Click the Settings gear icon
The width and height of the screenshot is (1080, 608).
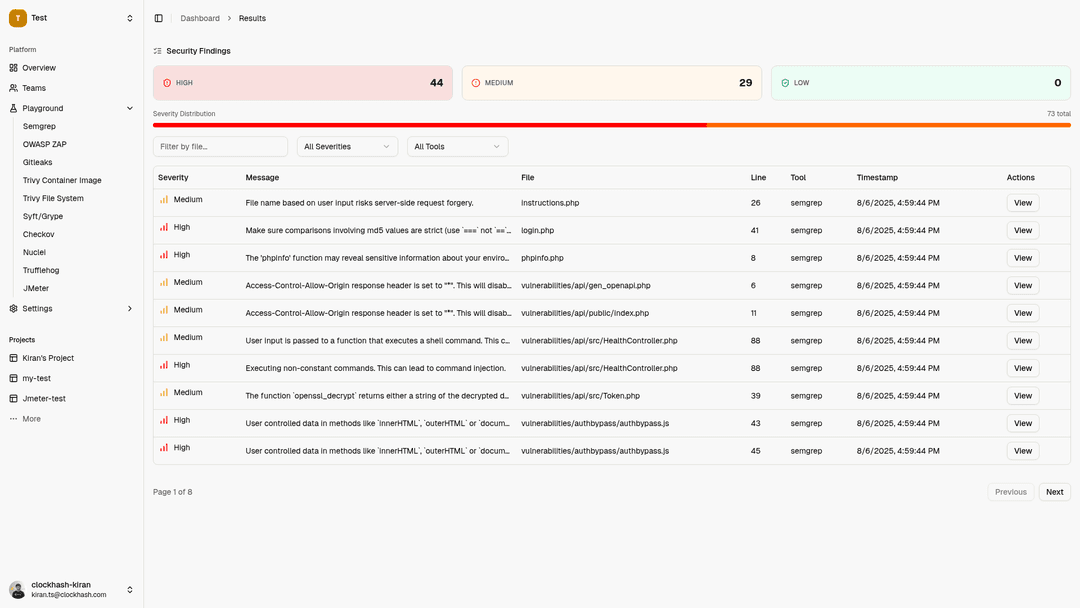click(x=14, y=308)
